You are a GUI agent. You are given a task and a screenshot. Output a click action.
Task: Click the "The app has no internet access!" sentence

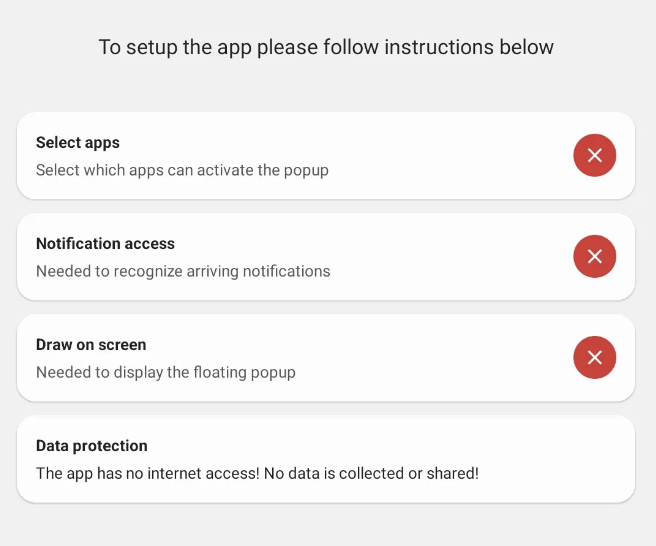pos(147,473)
